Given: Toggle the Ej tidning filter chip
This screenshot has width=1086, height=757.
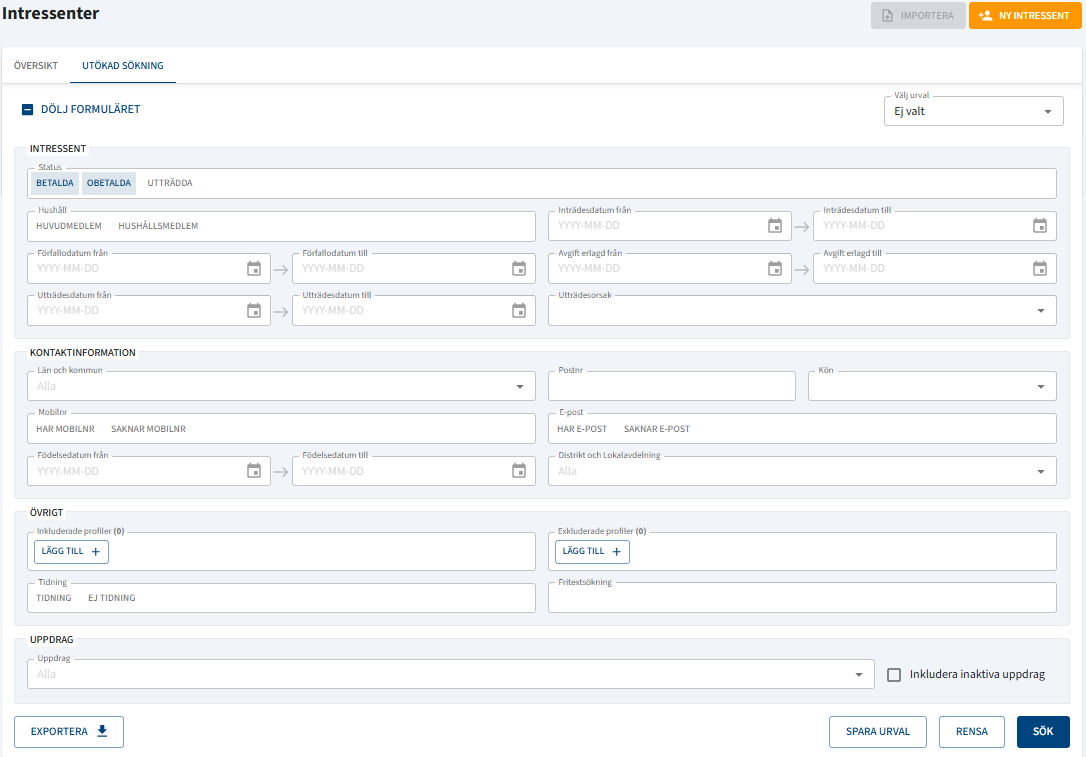Looking at the screenshot, I should [112, 598].
